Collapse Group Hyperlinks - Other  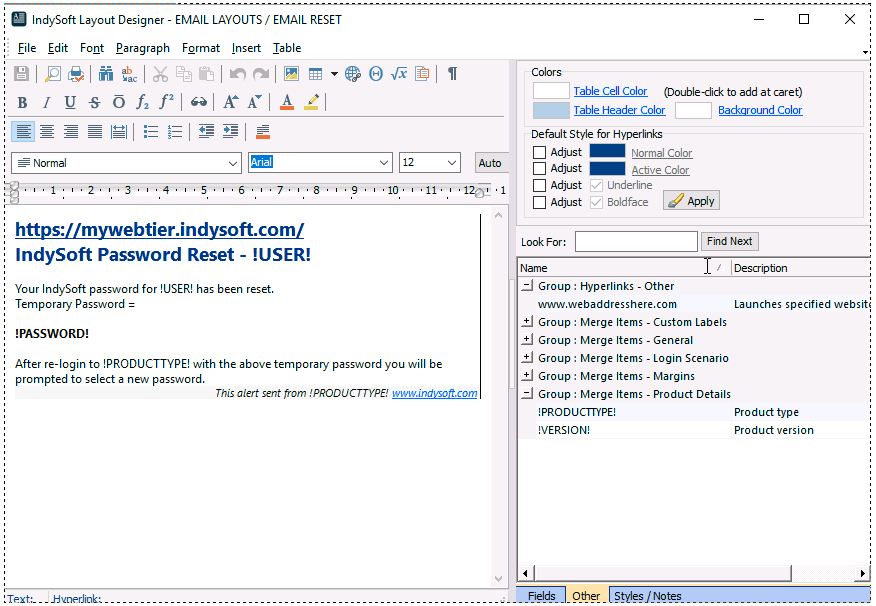[x=526, y=286]
